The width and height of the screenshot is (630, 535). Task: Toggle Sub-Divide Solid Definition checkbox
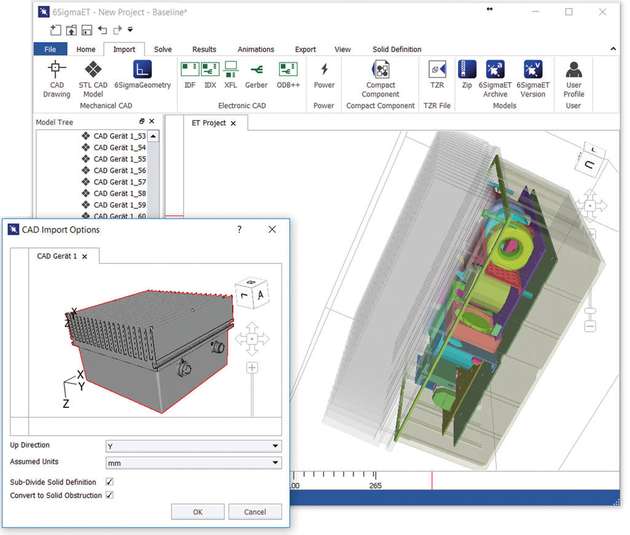[109, 482]
